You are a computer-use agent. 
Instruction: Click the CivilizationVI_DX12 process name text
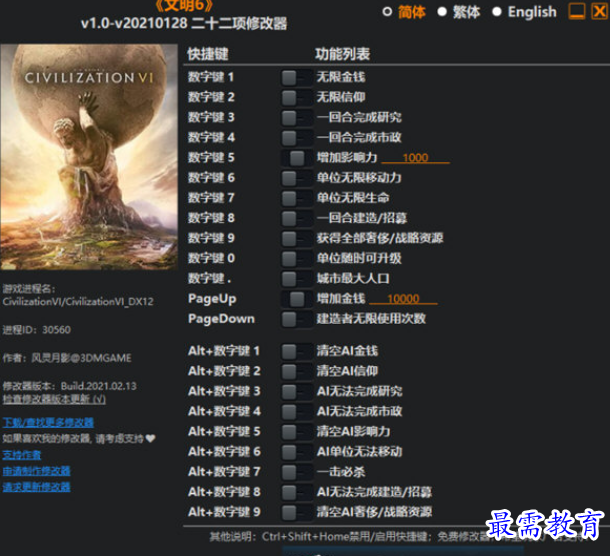(78, 302)
